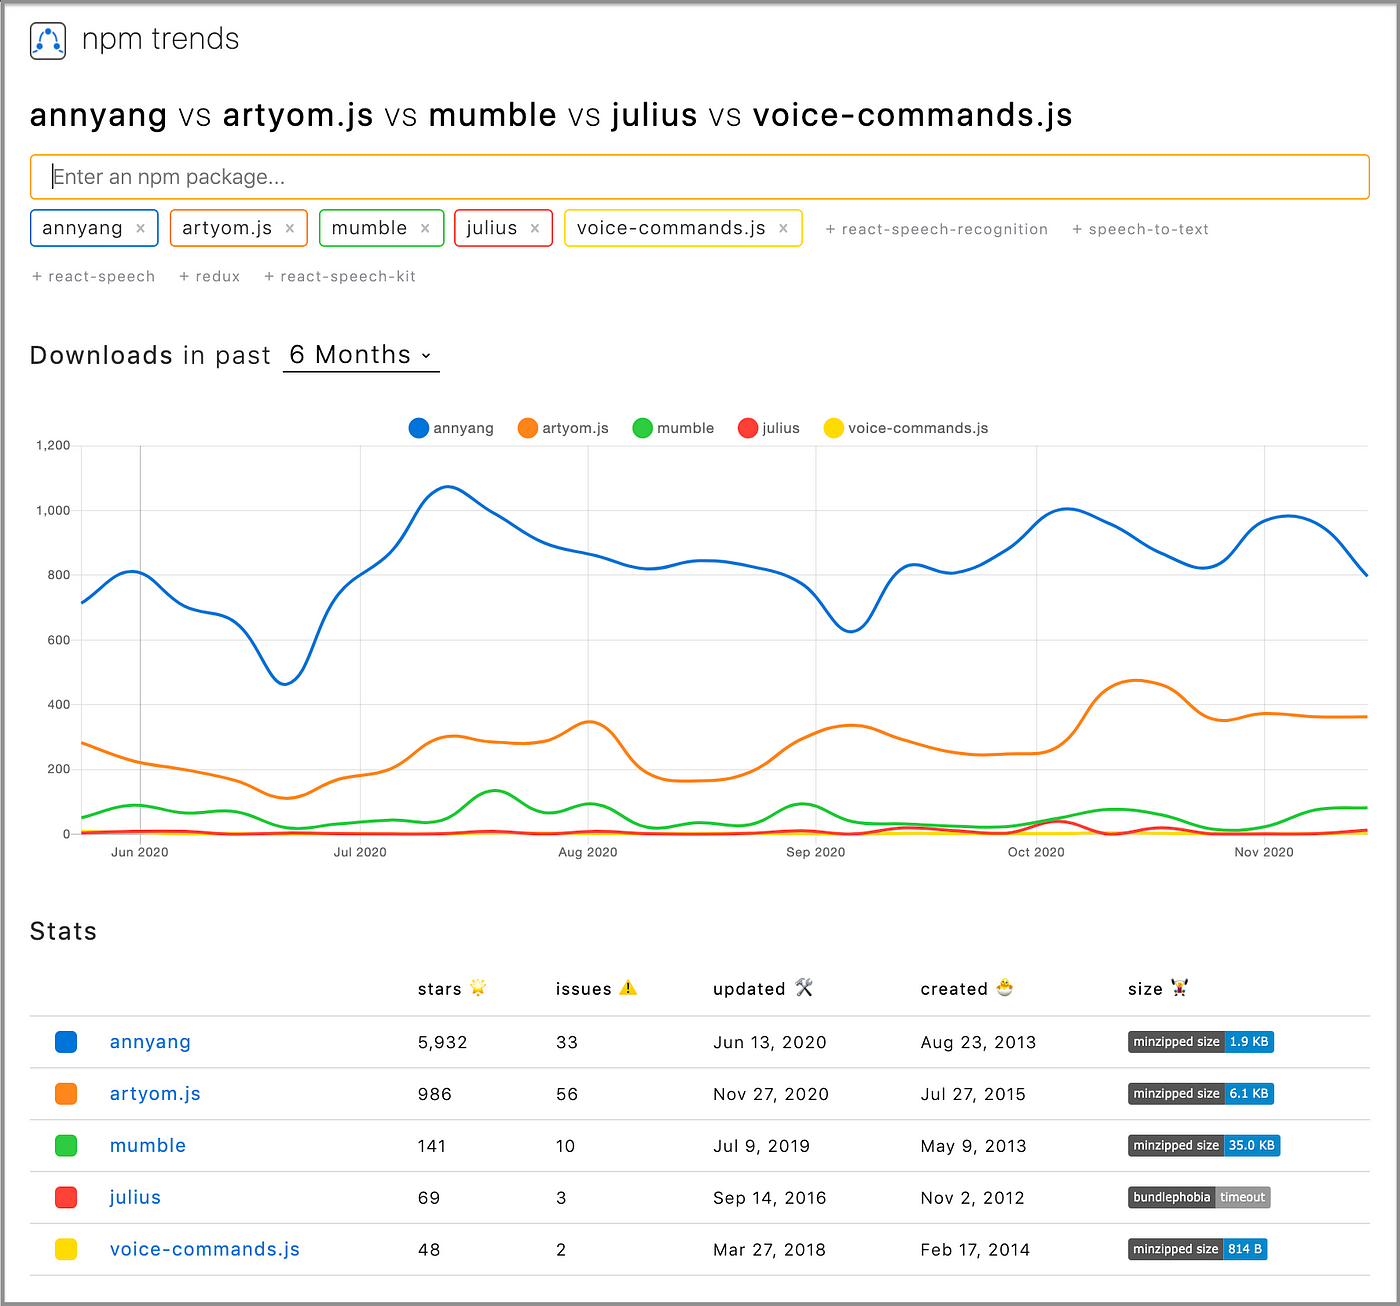Click orange swatch in artyom.js stats row

point(66,1094)
